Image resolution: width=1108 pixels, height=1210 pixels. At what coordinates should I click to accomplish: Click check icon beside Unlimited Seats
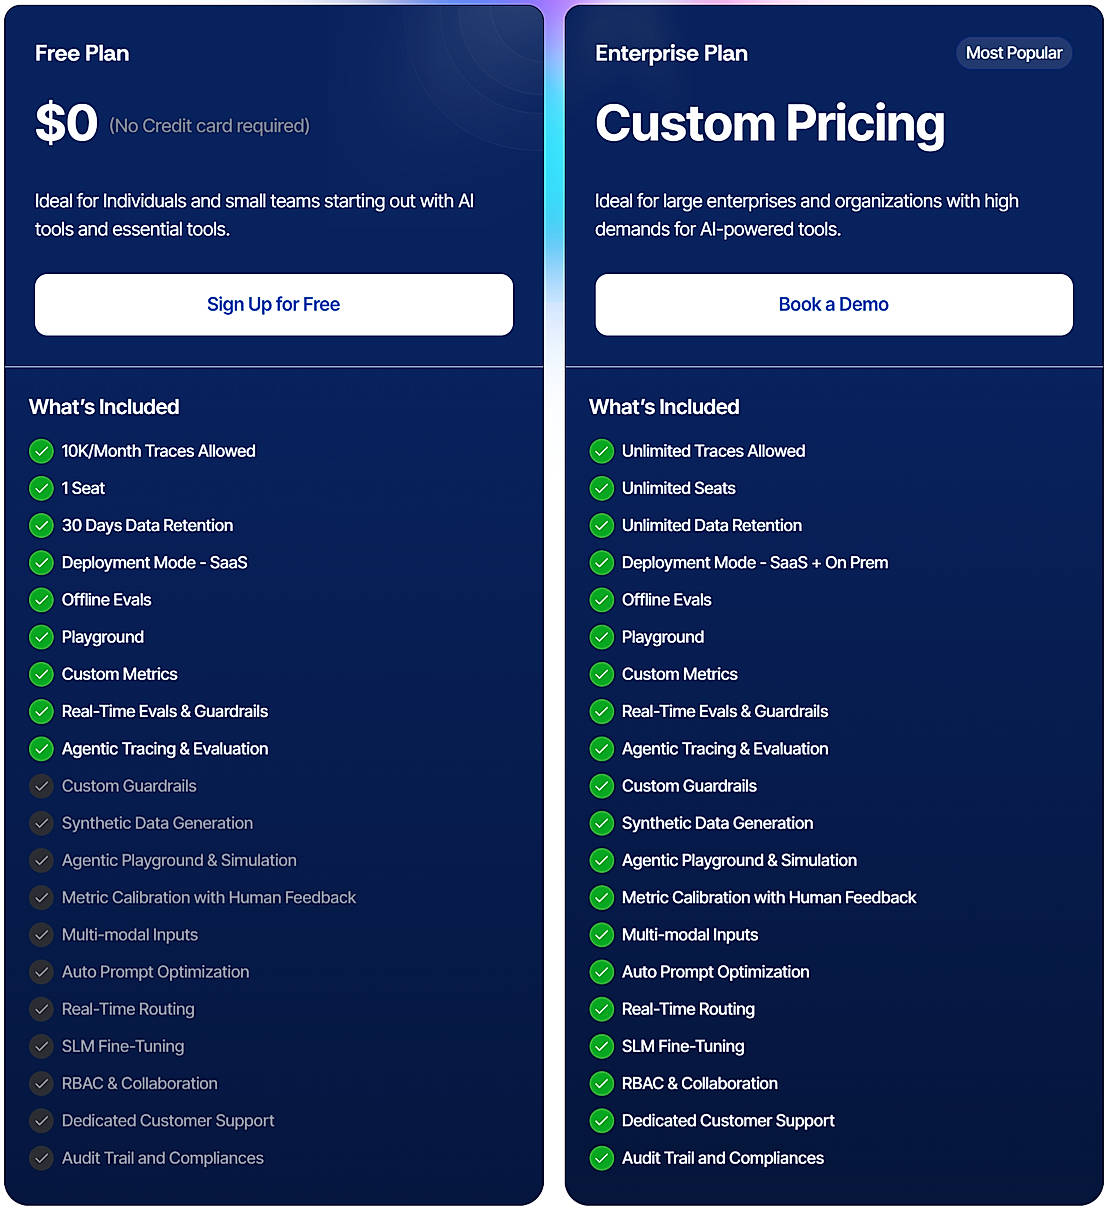tap(601, 488)
